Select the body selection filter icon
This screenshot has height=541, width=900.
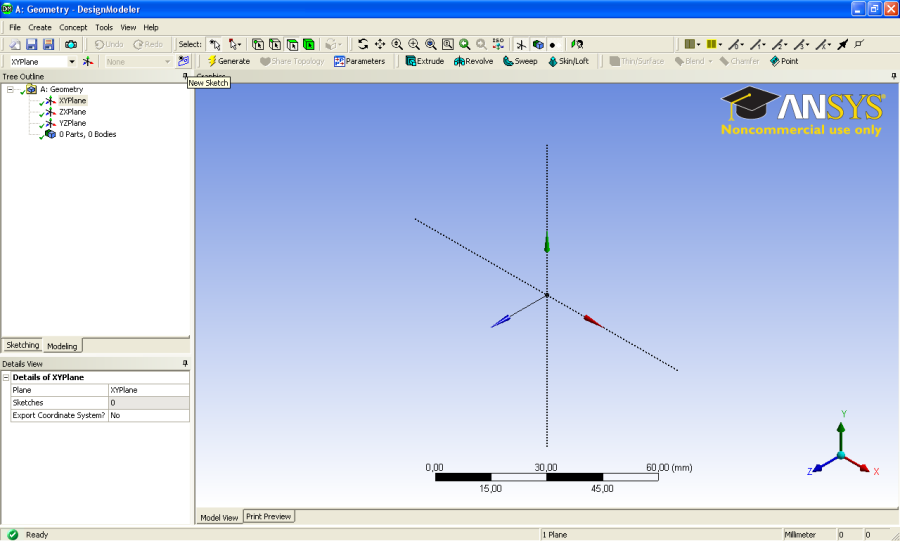pyautogui.click(x=309, y=44)
